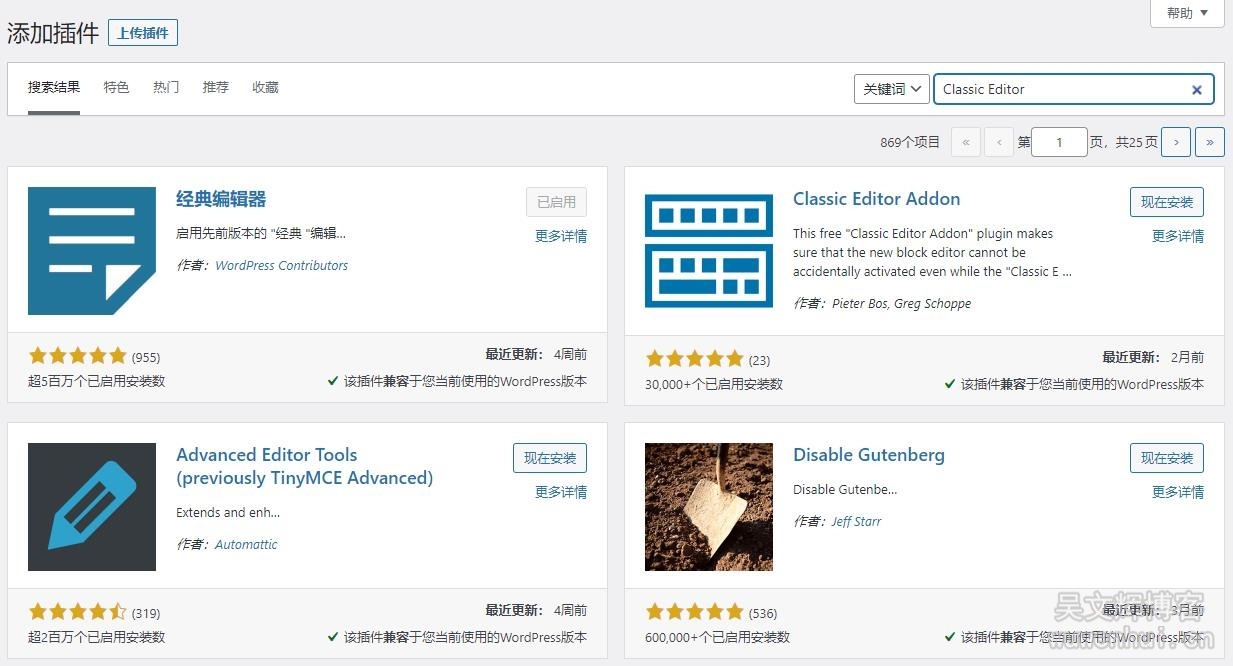
Task: Click the 上传插件 button
Action: [x=143, y=33]
